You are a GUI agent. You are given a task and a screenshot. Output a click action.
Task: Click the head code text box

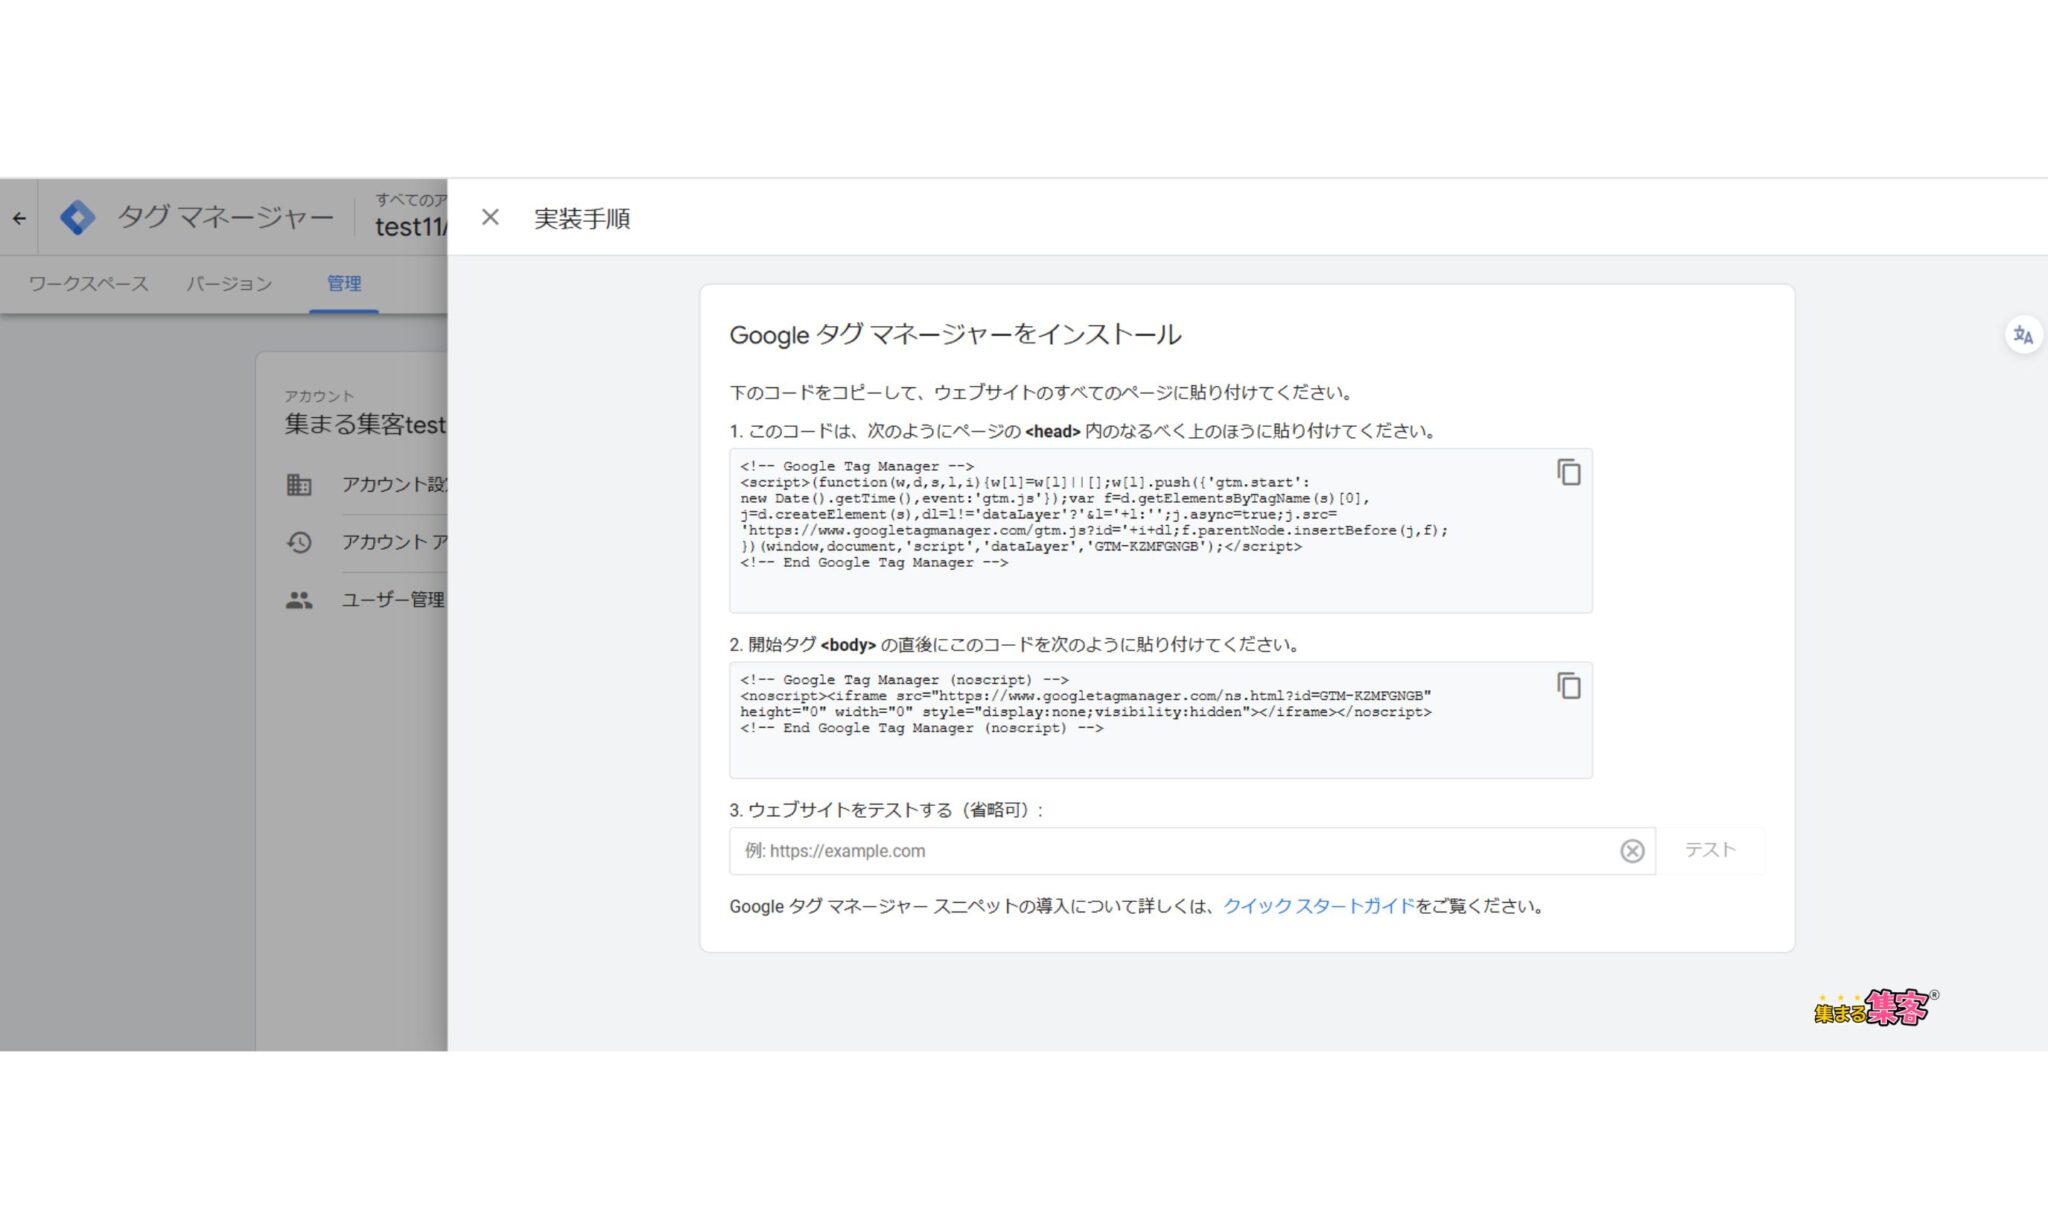pos(1160,531)
